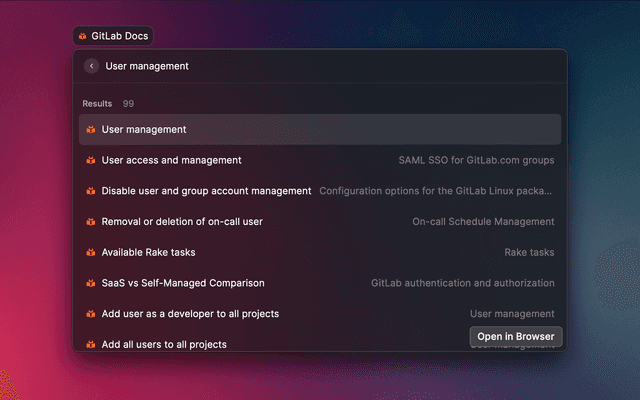640x400 pixels.
Task: Choose Removal or deletion of on-call user
Action: tap(182, 222)
